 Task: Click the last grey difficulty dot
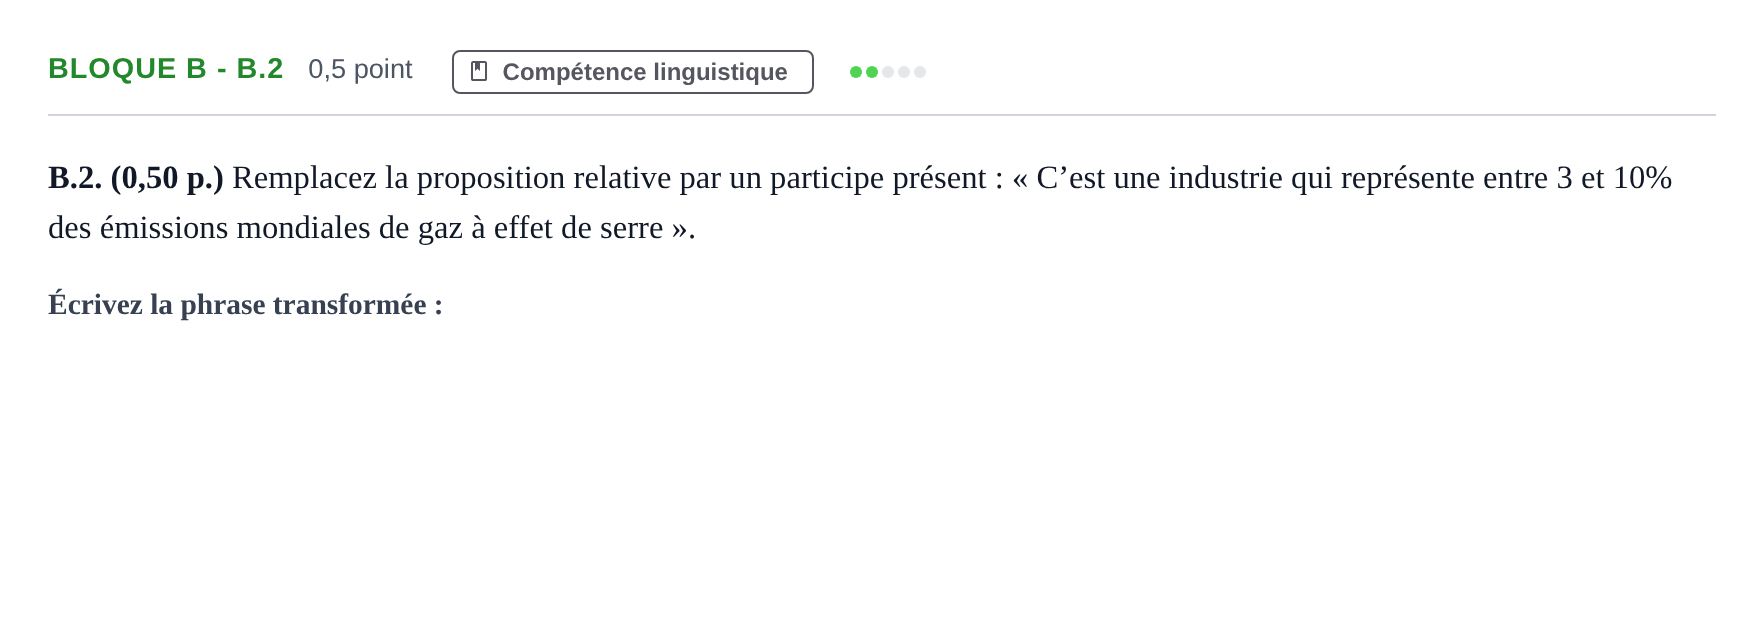point(920,72)
